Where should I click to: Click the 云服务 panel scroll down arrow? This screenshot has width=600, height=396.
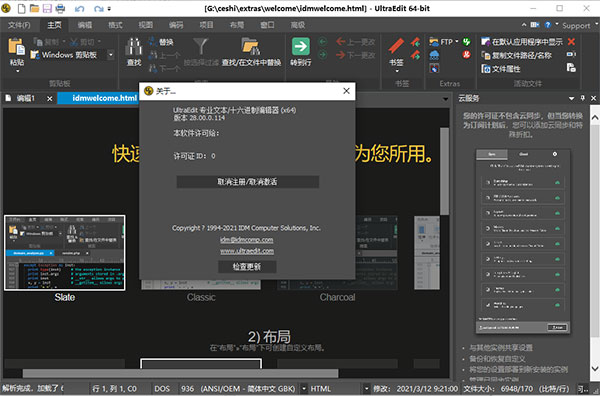tap(595, 369)
